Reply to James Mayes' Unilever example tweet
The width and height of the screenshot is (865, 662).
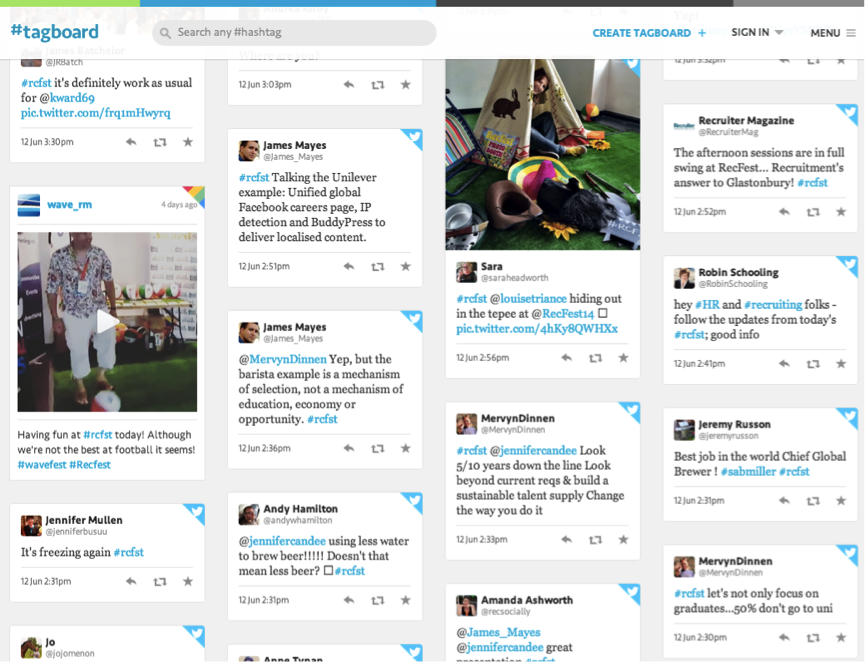[349, 266]
